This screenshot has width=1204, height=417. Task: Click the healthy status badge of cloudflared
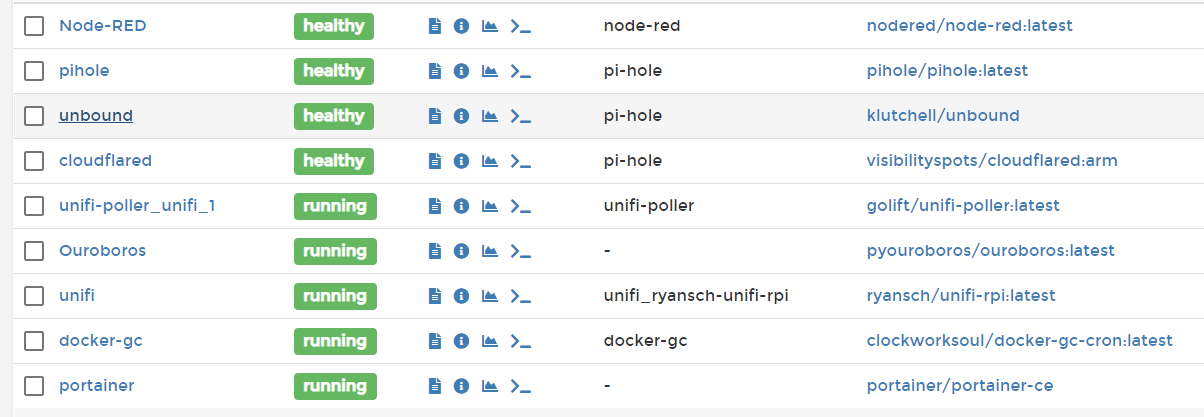334,161
